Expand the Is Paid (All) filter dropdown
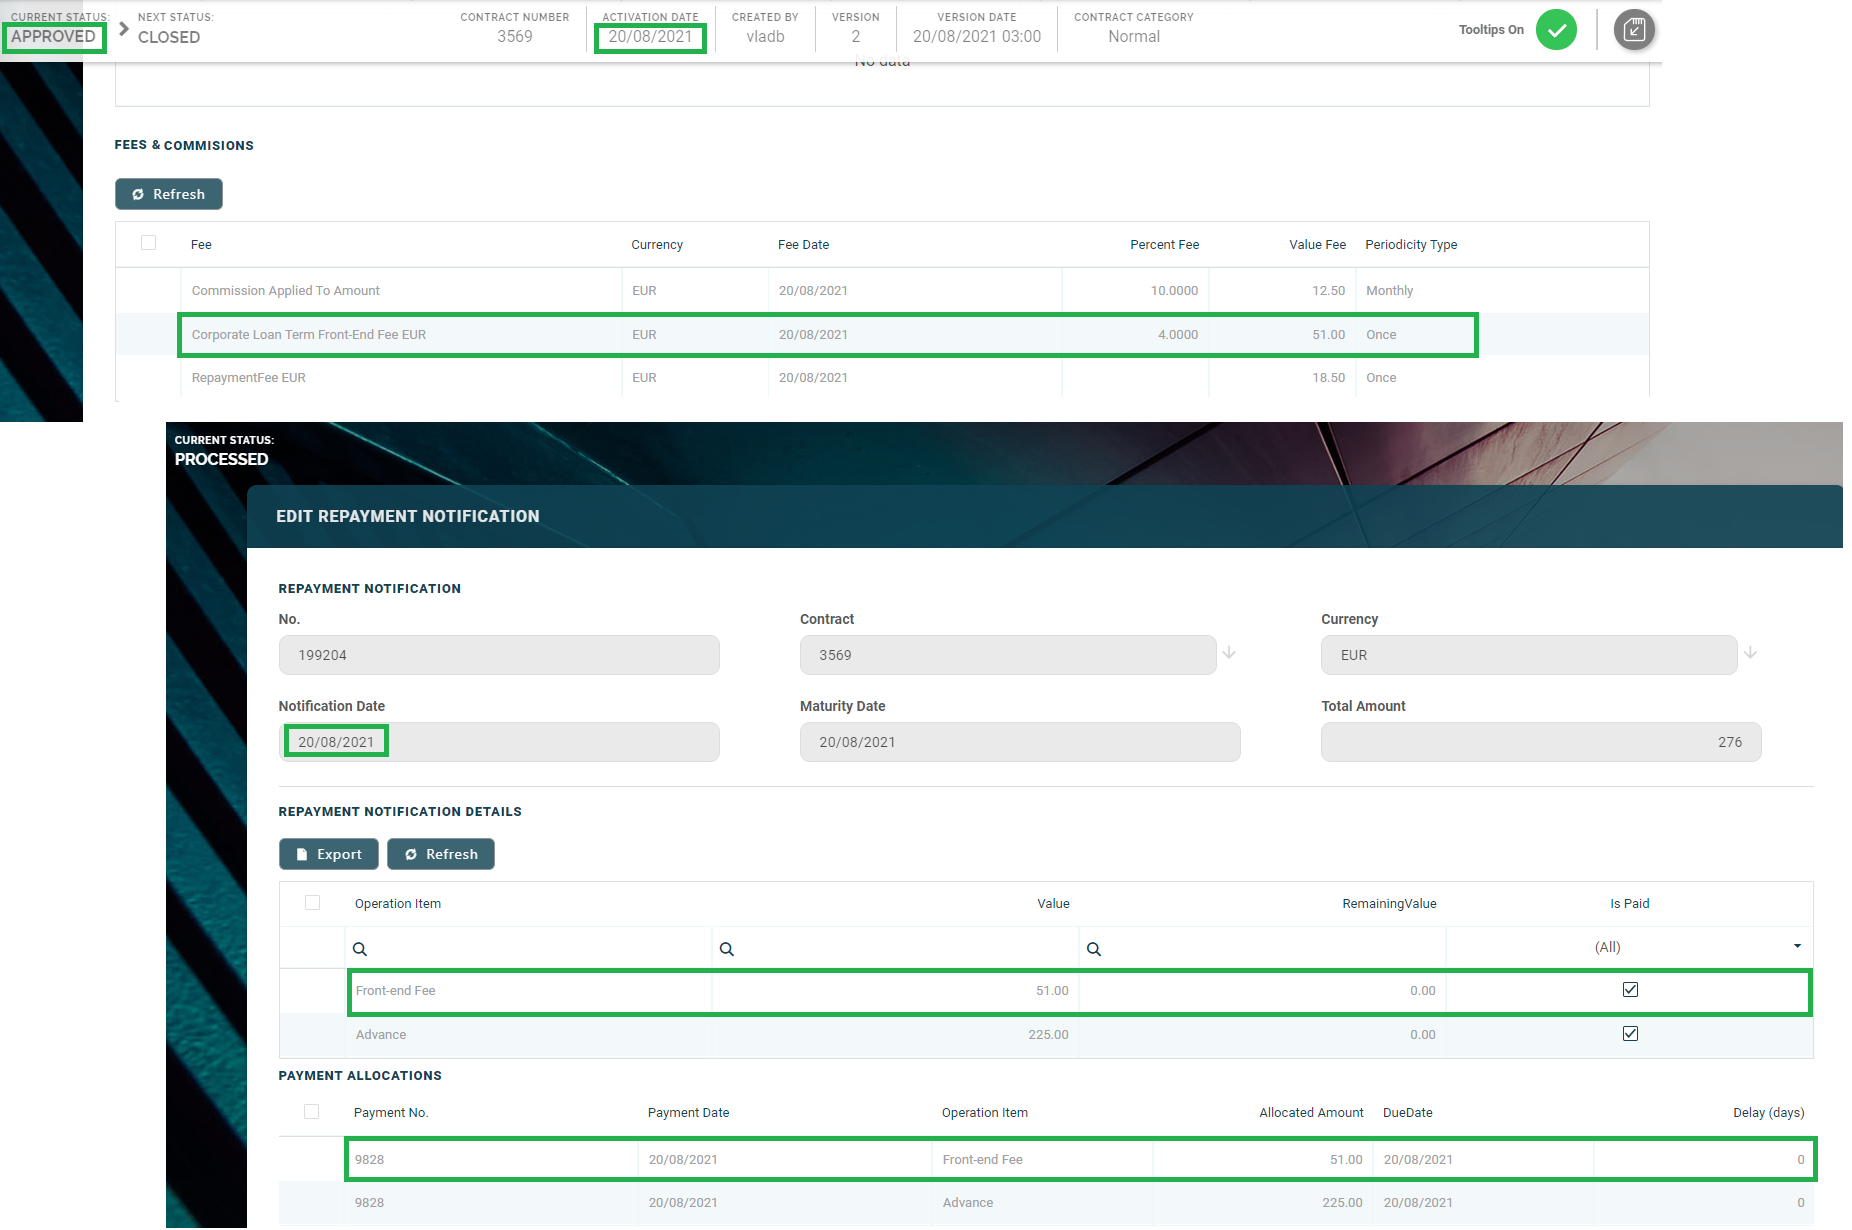 click(x=1796, y=946)
